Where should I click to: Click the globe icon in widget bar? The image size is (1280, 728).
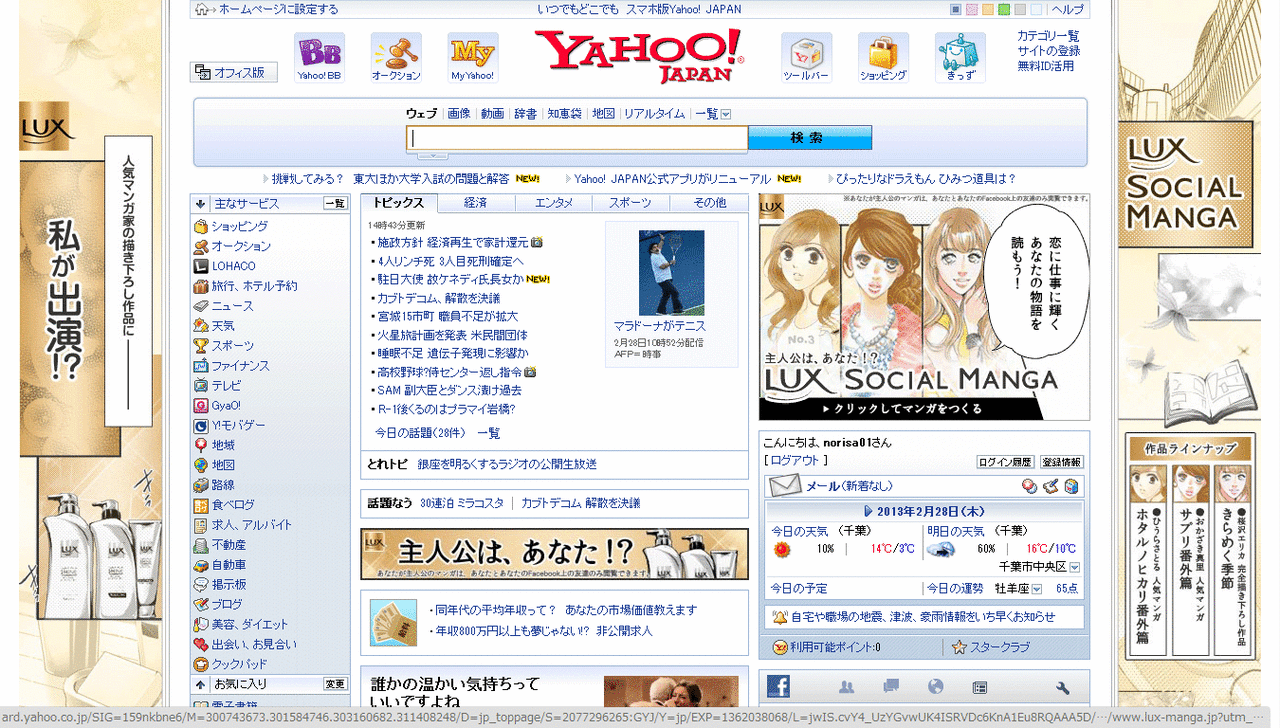[x=936, y=687]
